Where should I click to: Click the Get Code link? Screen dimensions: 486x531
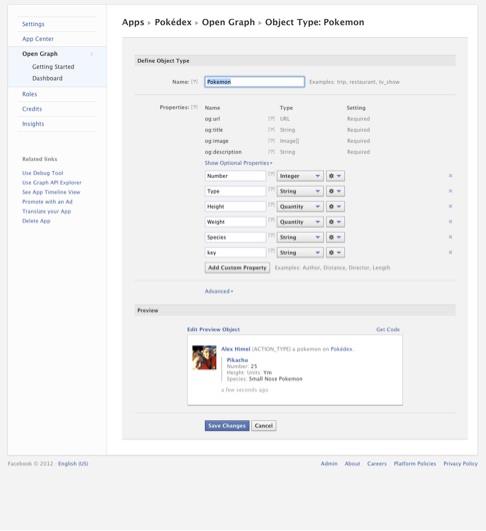click(388, 330)
